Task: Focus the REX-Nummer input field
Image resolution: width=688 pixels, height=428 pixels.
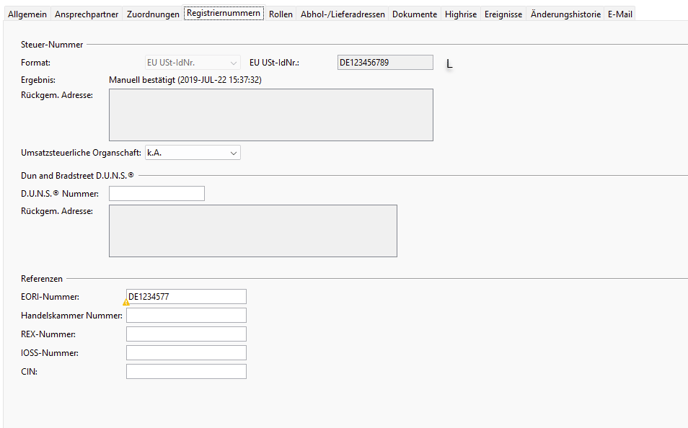Action: [186, 334]
